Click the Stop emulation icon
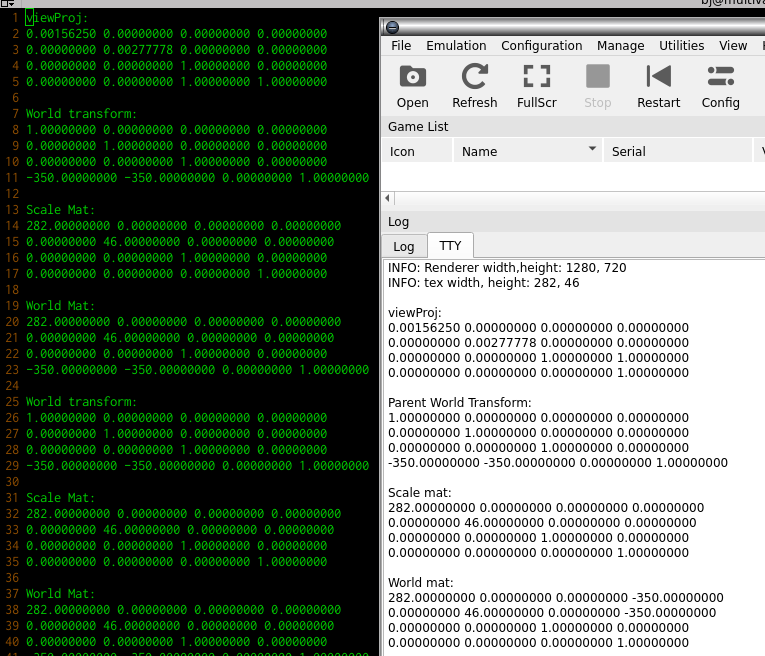The width and height of the screenshot is (765, 656). [x=597, y=78]
